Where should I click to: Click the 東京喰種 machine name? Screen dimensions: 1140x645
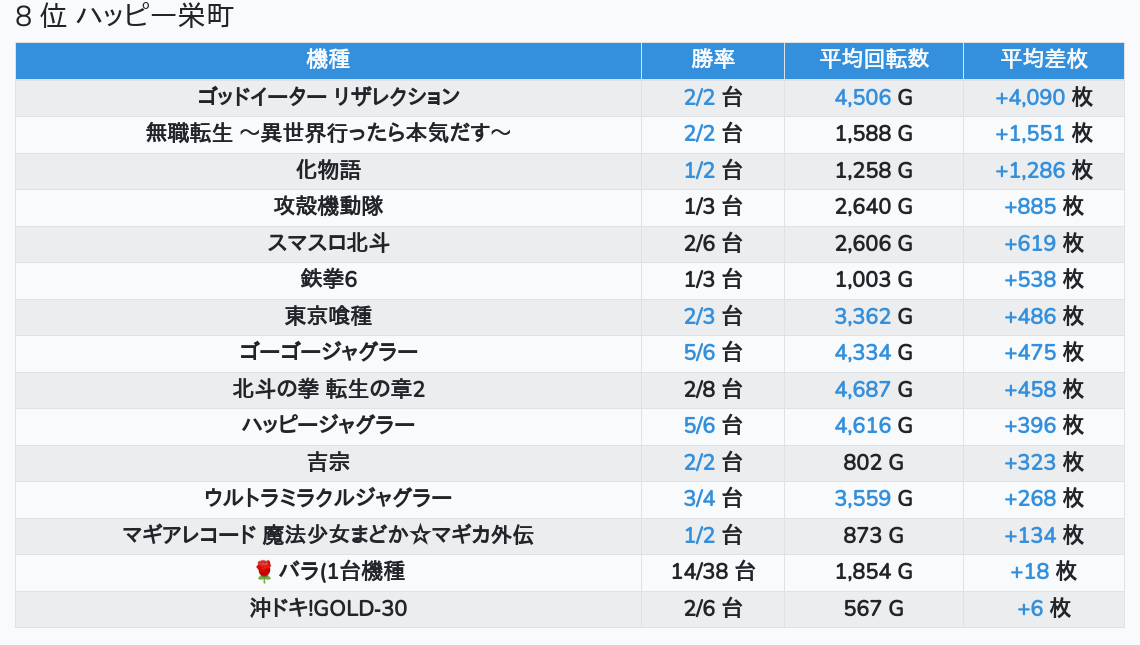[328, 316]
